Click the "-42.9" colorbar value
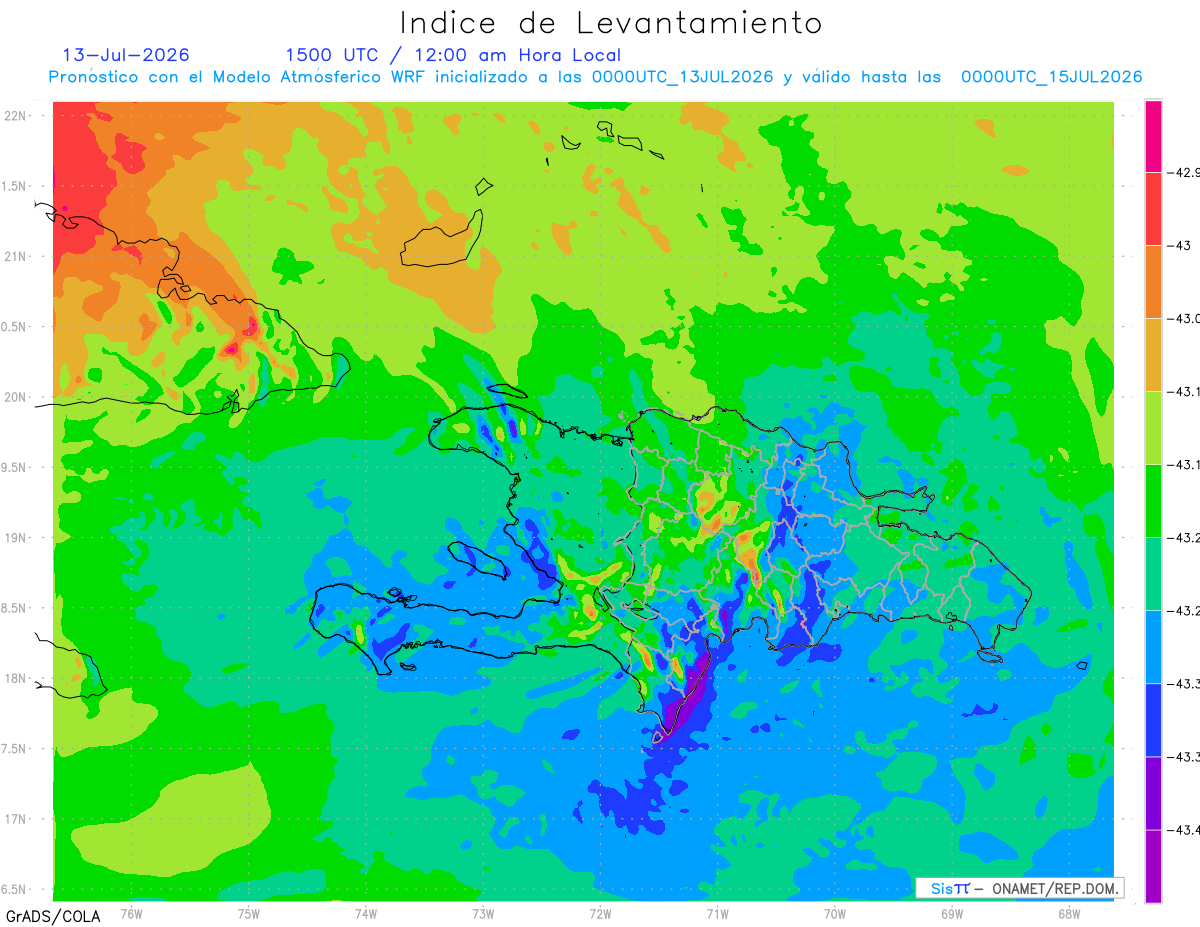1200x927 pixels. [x=1184, y=173]
